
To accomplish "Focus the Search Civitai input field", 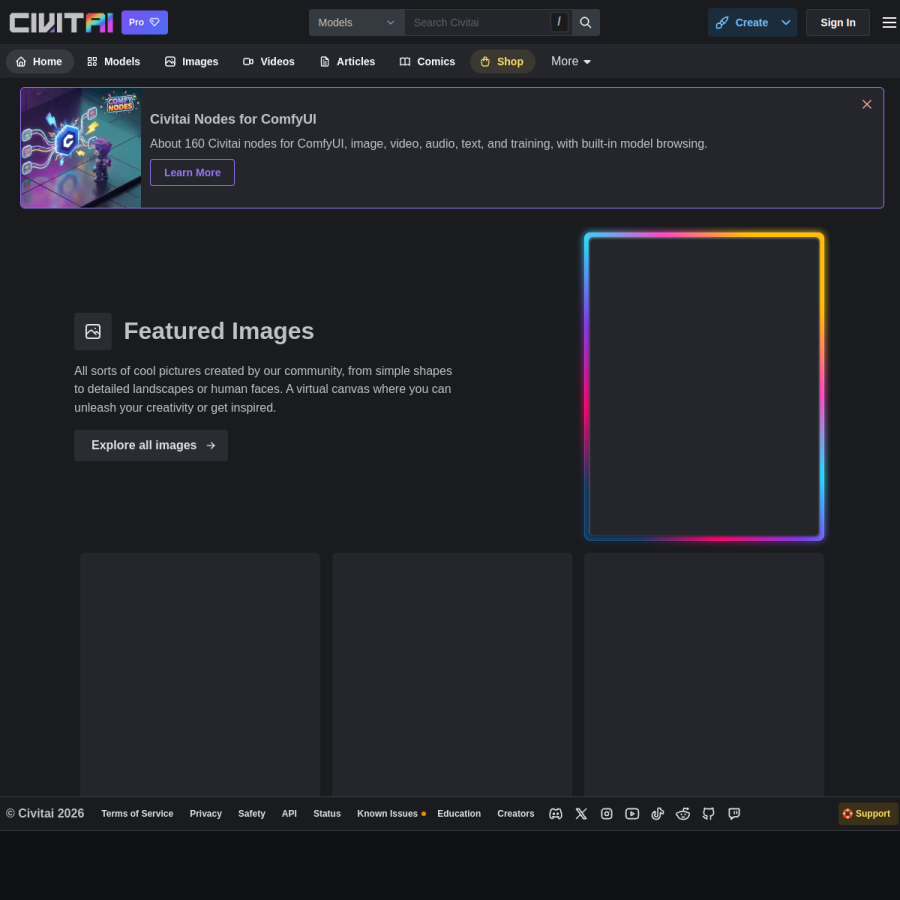I will click(479, 22).
